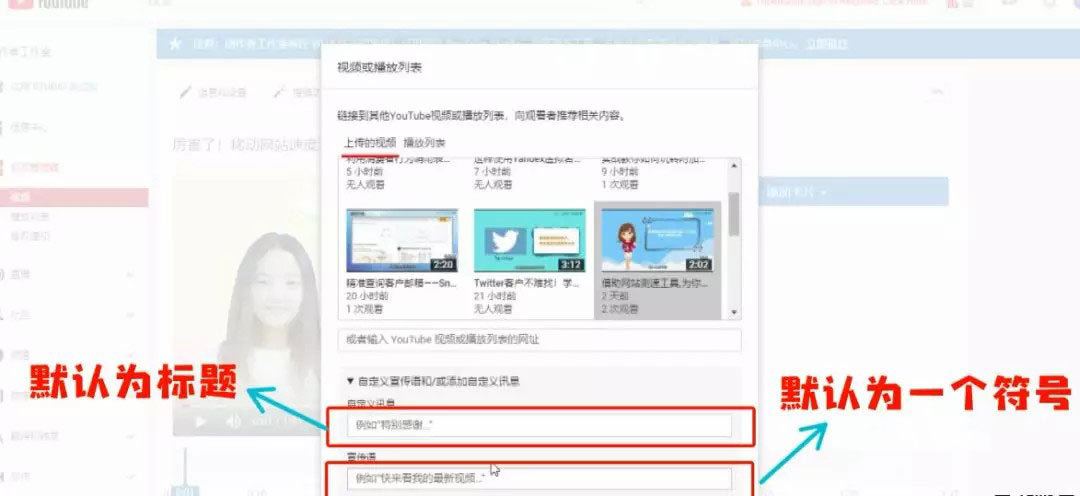Click the 9 小时前 video entry text

click(620, 172)
